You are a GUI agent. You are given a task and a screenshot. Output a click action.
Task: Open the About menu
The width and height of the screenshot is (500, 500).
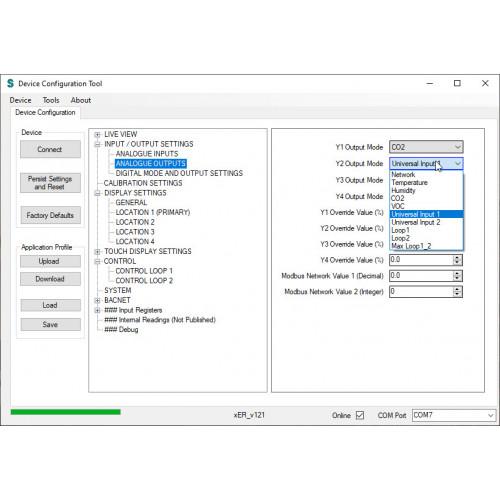click(x=81, y=100)
